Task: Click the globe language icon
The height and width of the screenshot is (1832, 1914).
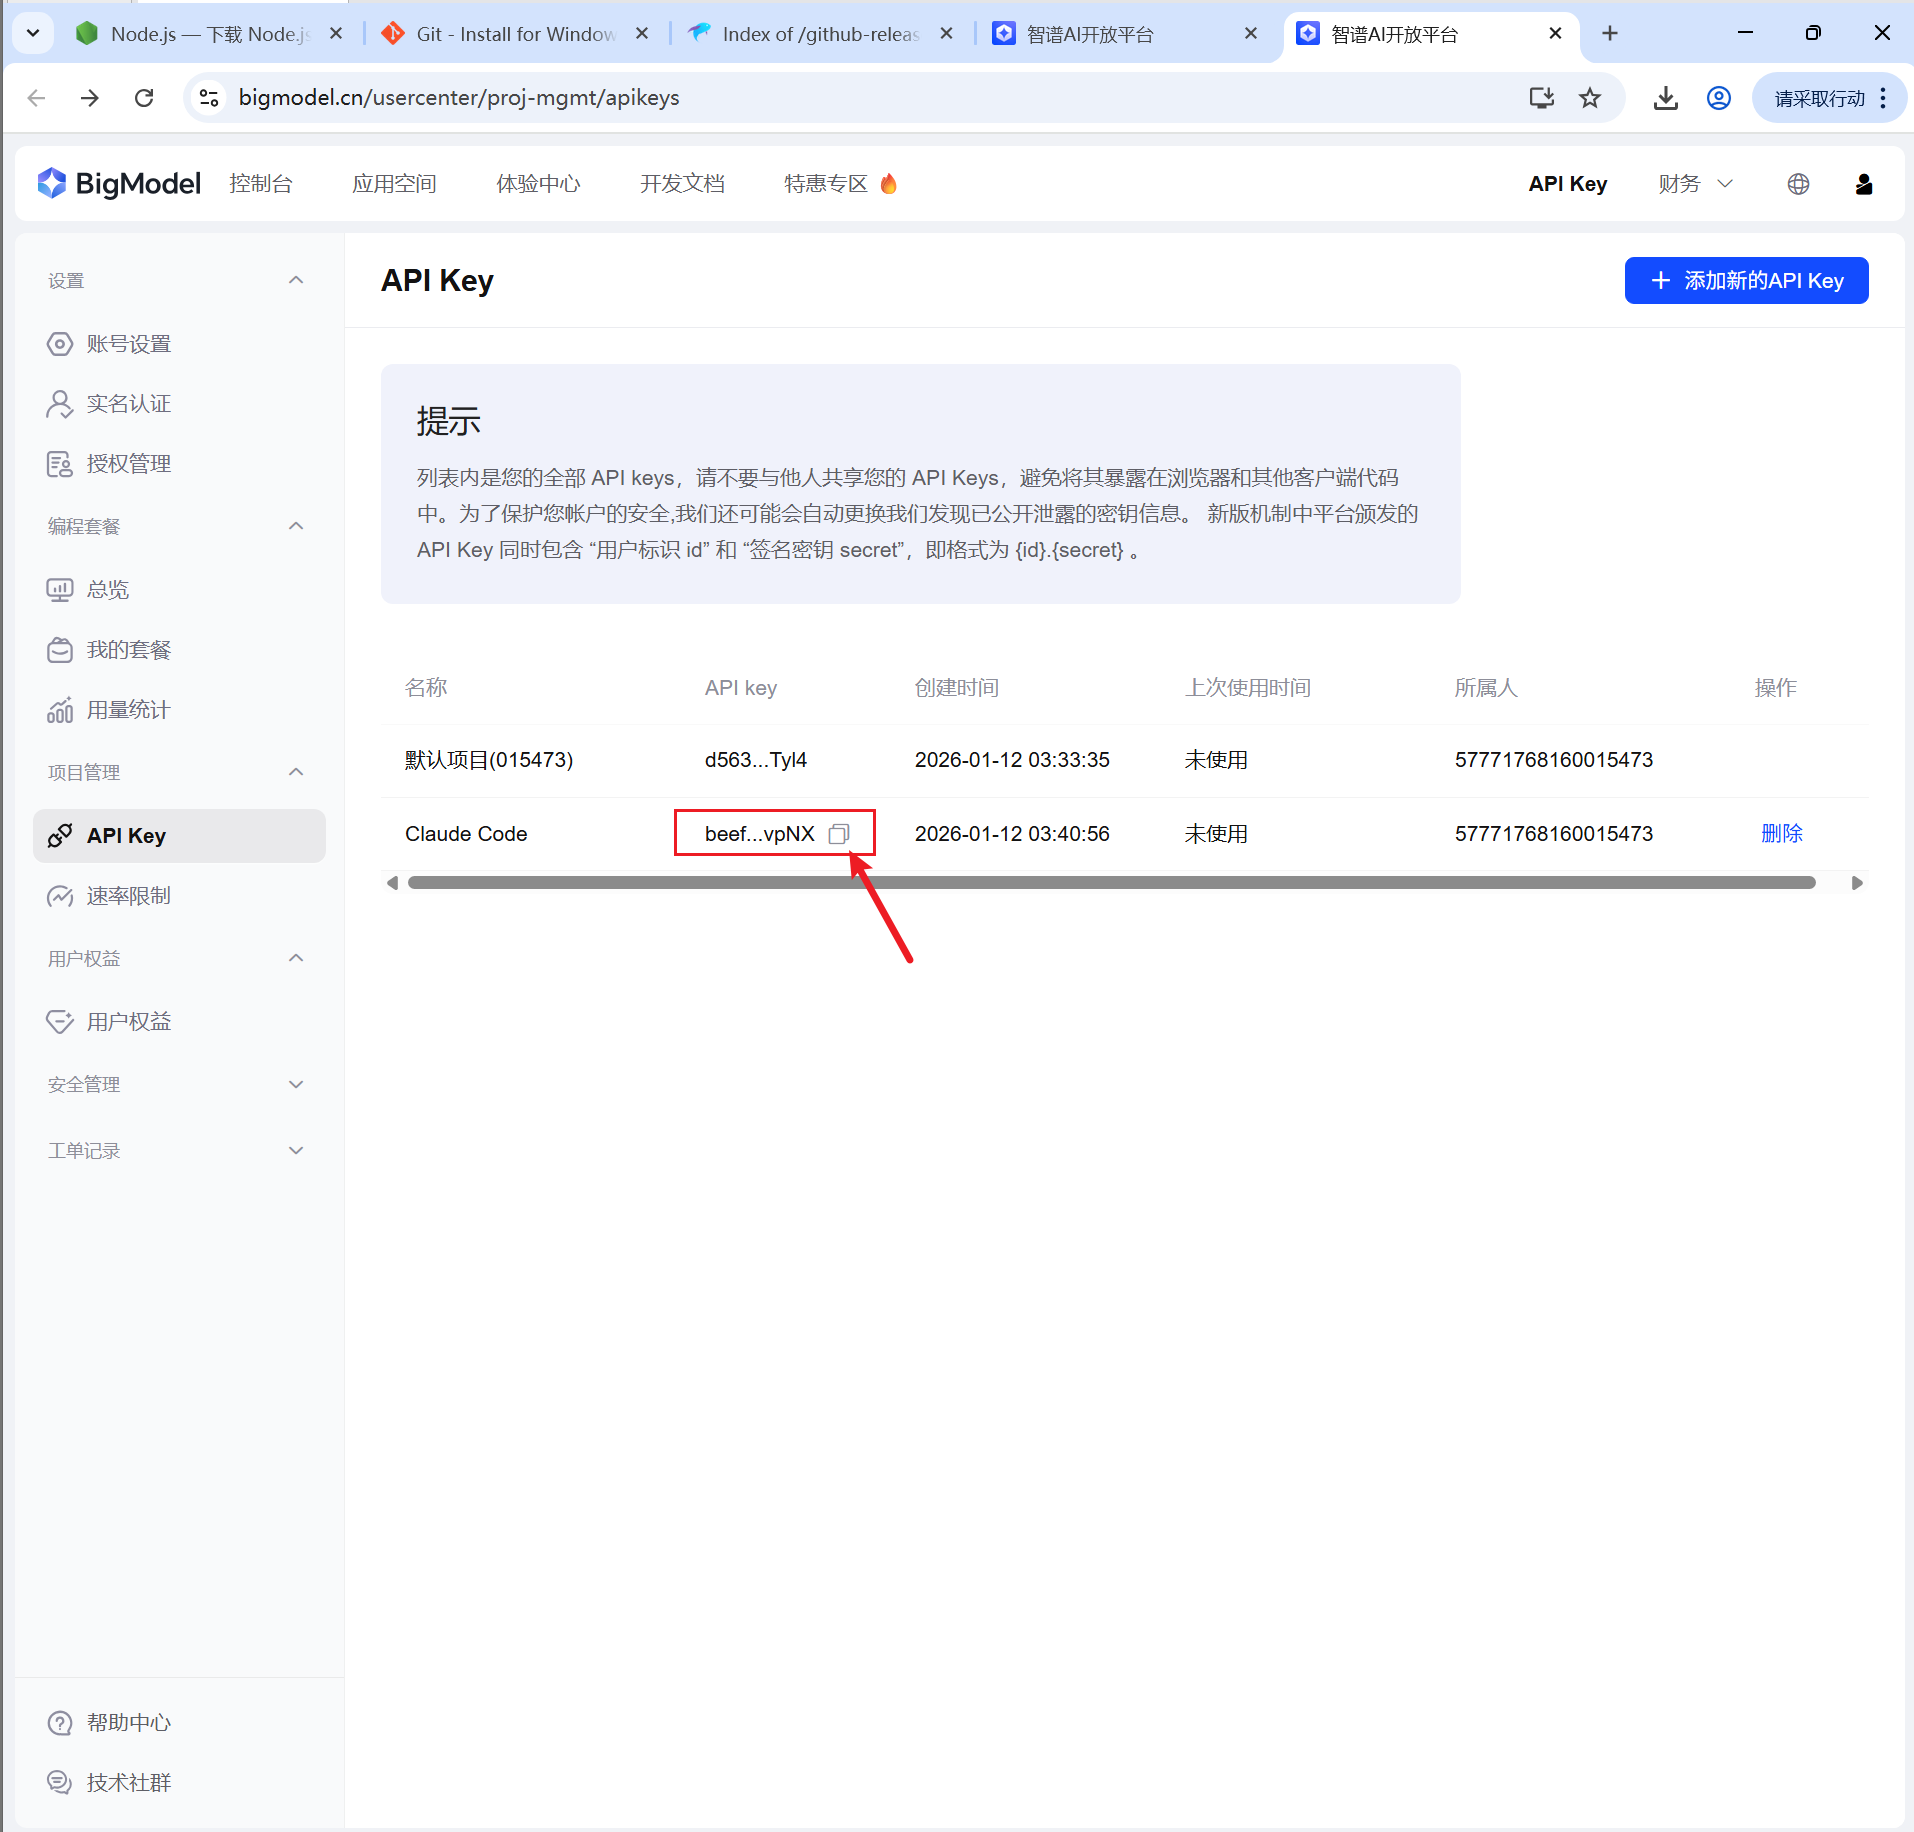Action: point(1798,184)
